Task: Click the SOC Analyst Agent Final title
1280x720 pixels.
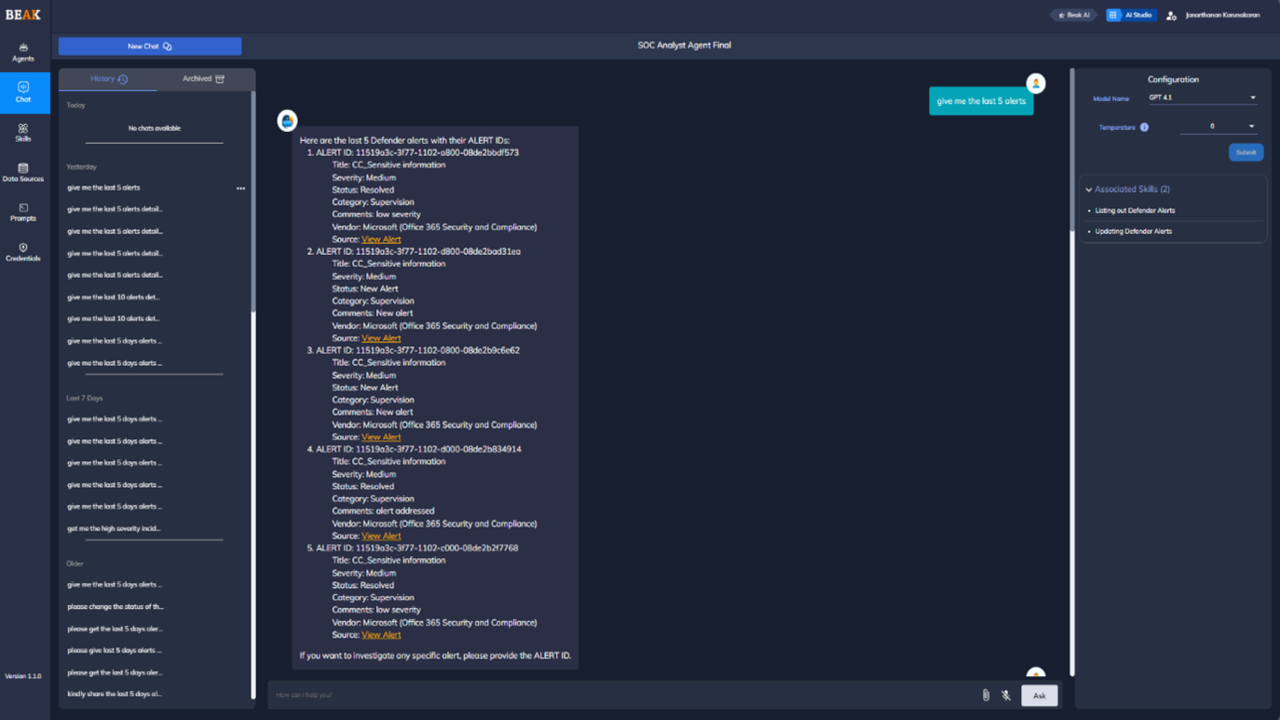Action: coord(684,46)
